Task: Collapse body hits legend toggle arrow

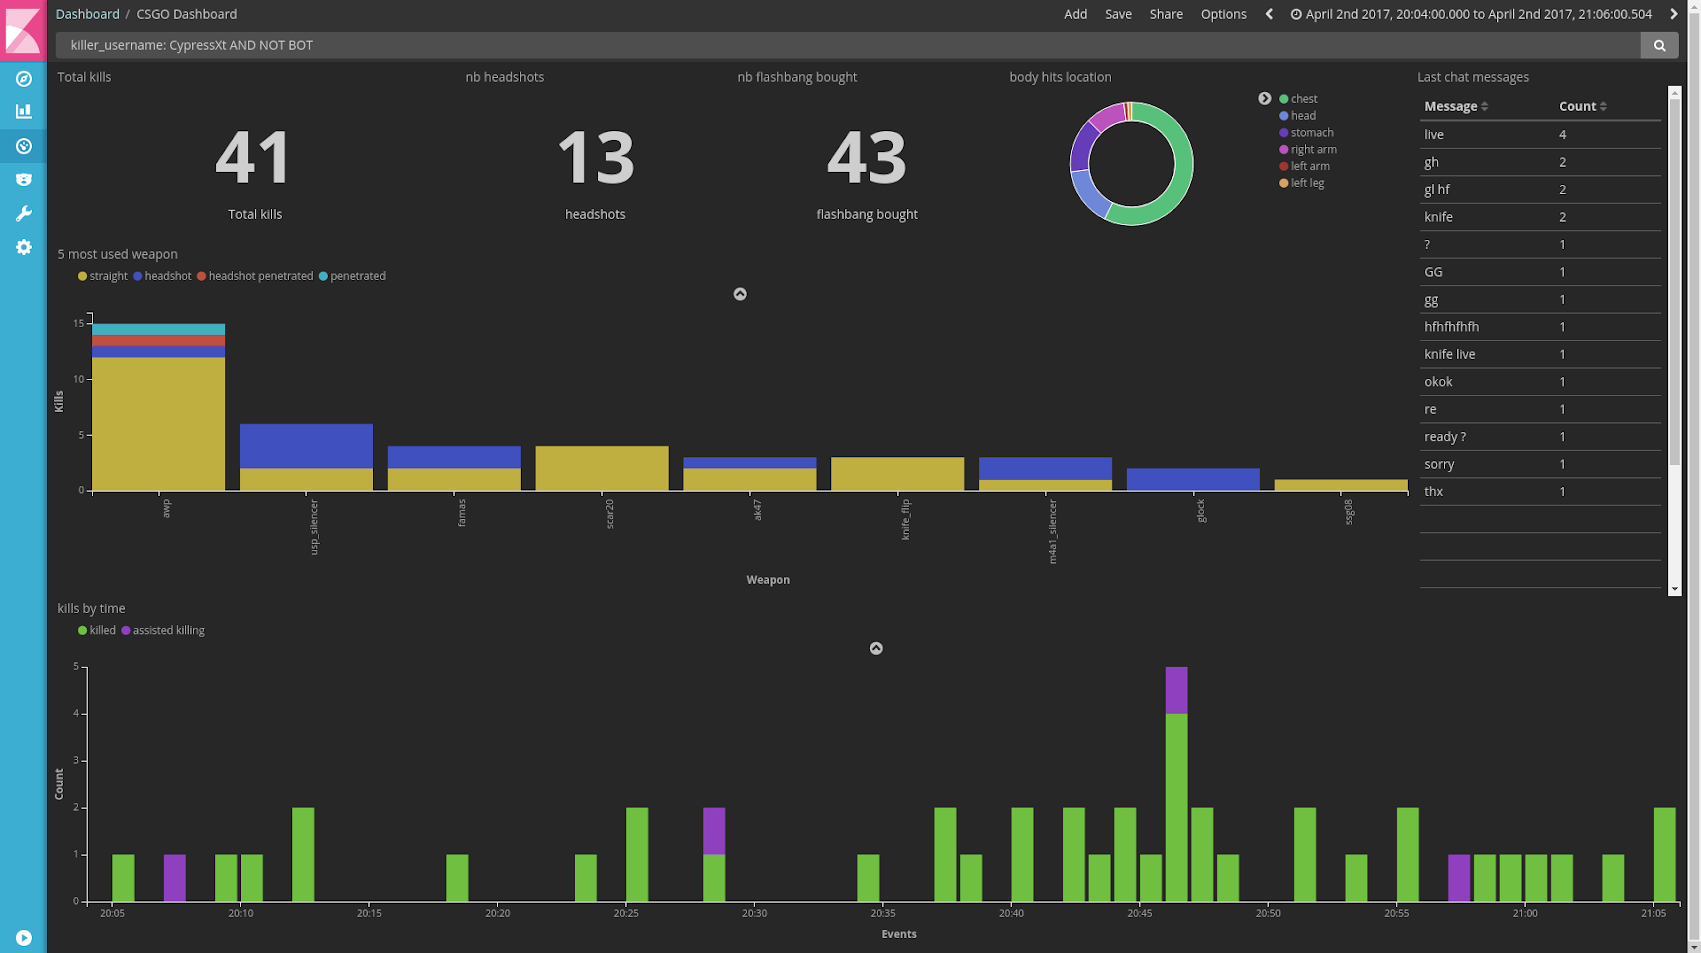Action: pyautogui.click(x=1264, y=98)
